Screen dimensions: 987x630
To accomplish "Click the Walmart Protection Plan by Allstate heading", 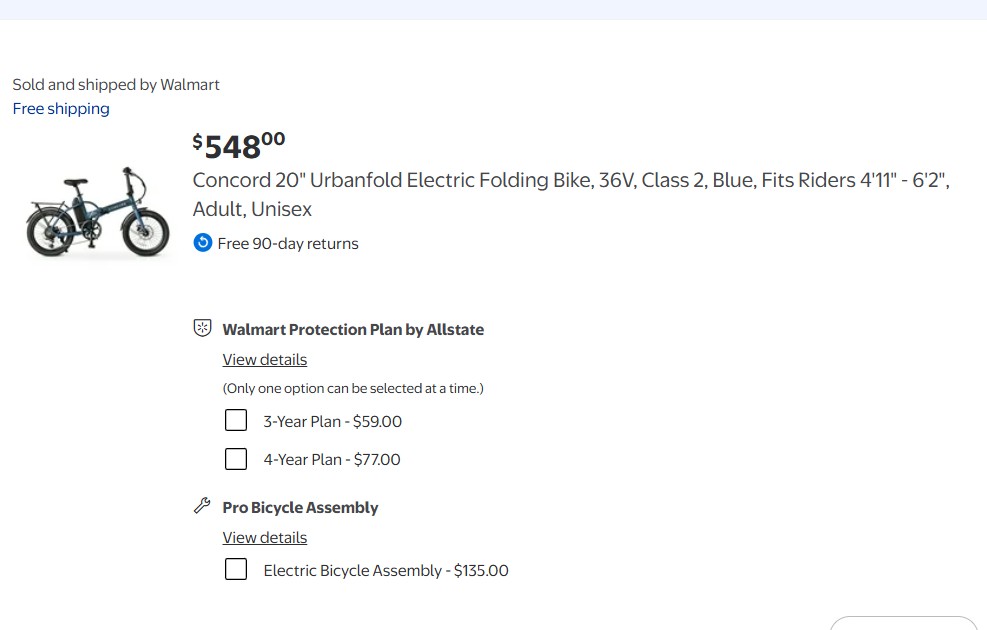I will [353, 330].
